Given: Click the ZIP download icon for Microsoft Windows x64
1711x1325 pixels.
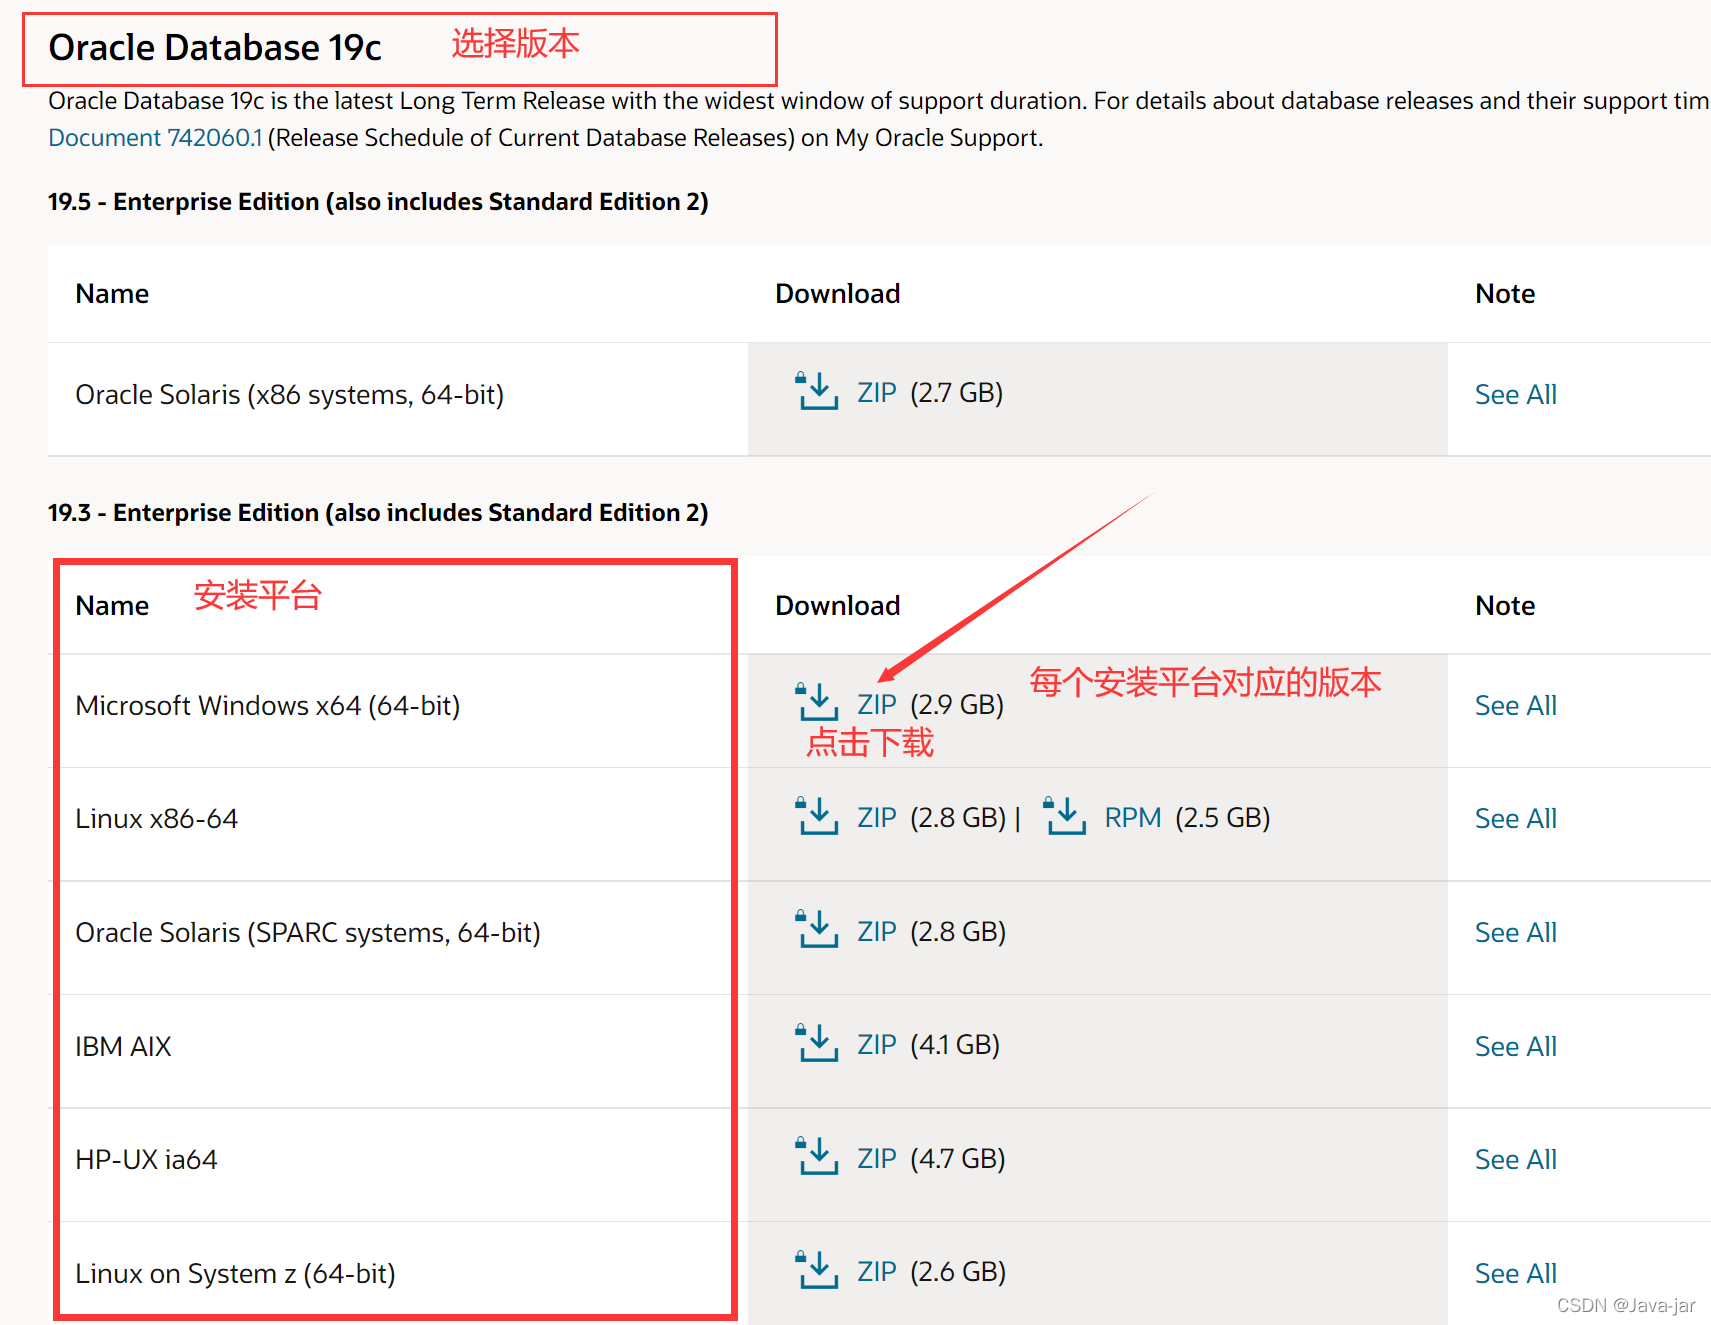Looking at the screenshot, I should [817, 703].
